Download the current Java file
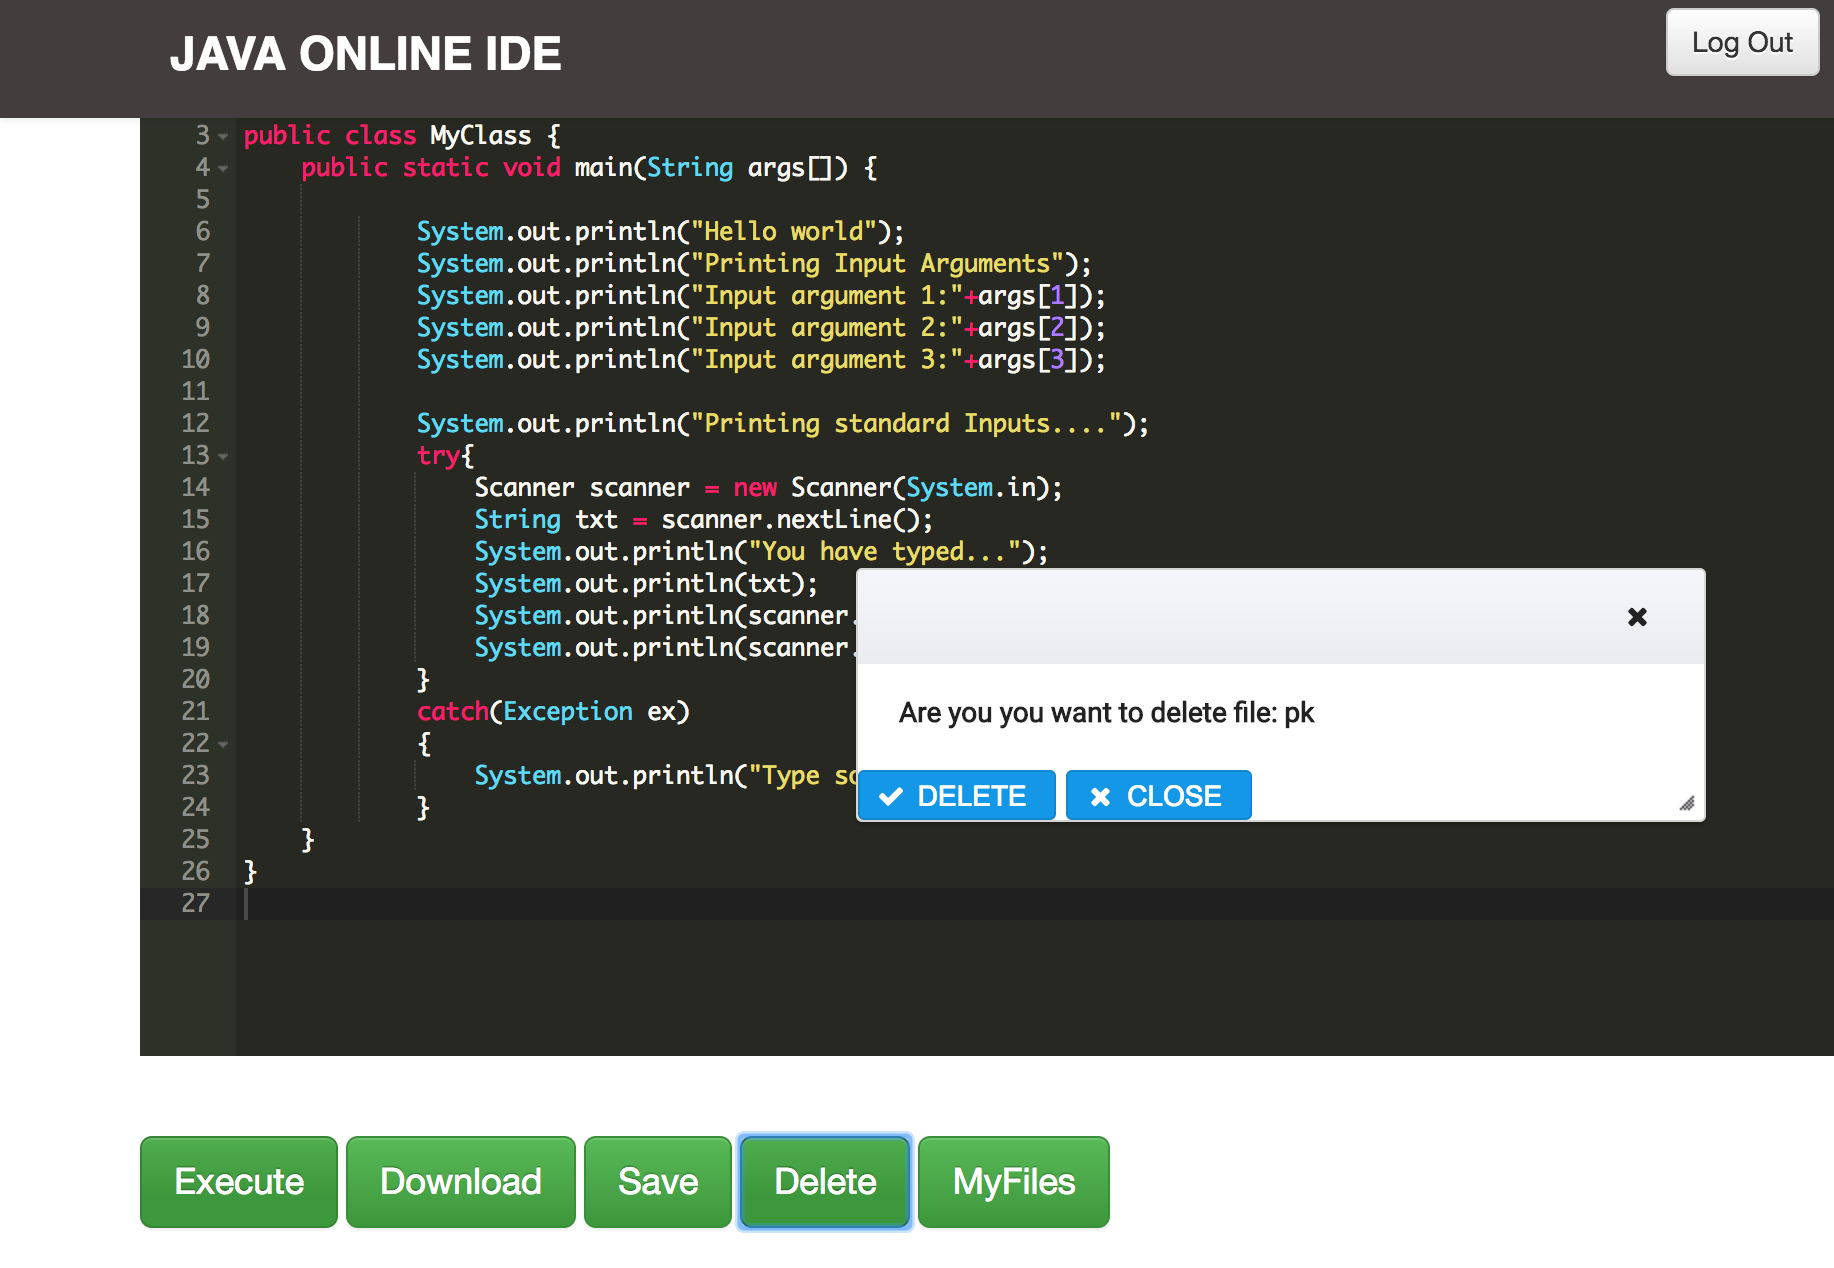The image size is (1834, 1268). pyautogui.click(x=461, y=1182)
